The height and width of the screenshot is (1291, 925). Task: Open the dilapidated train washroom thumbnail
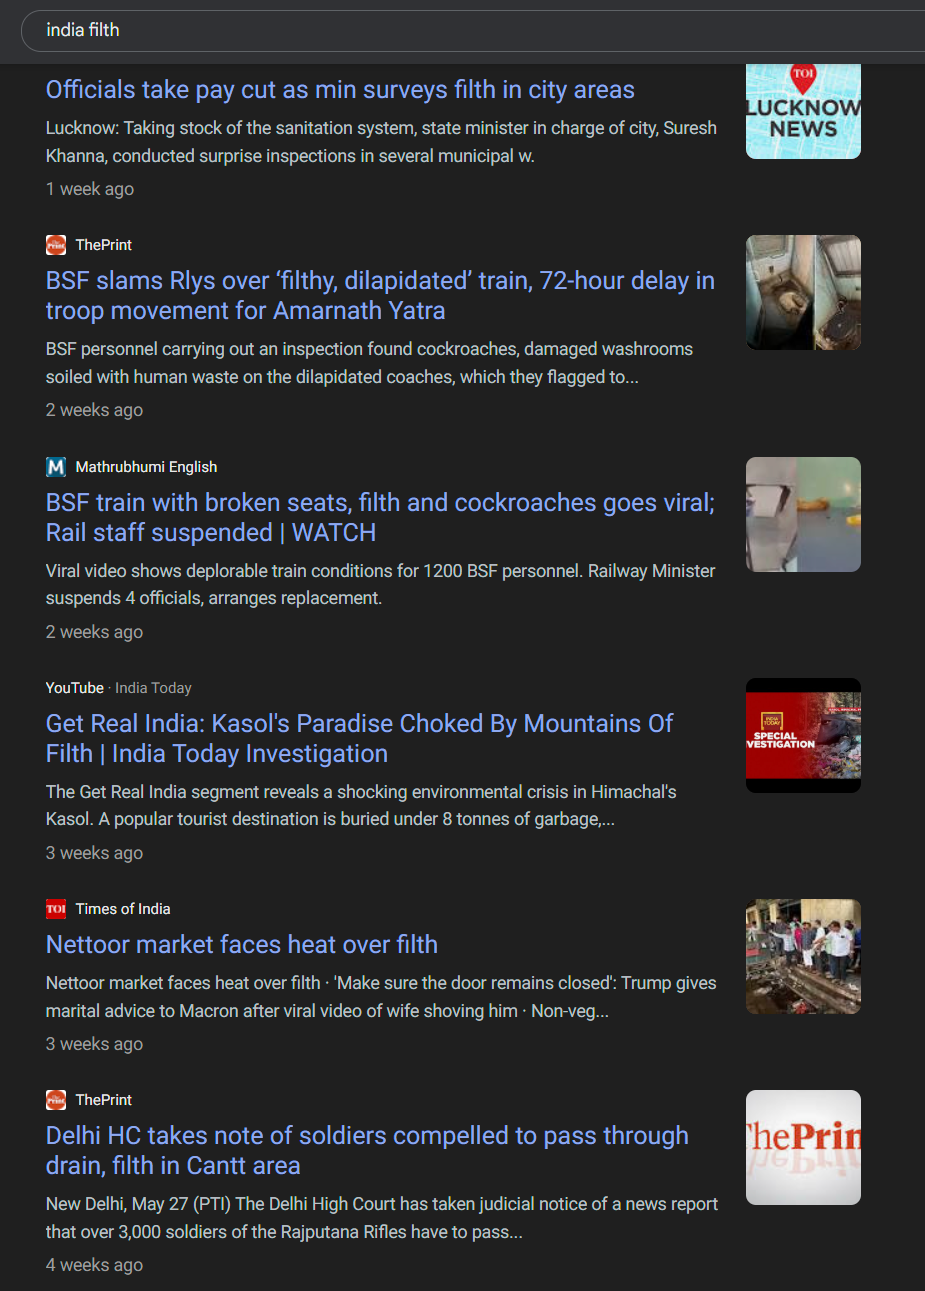click(803, 292)
